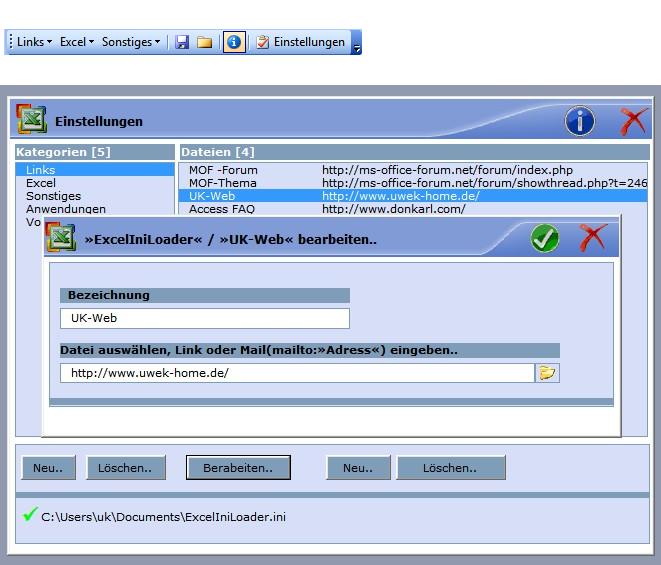Image resolution: width=661 pixels, height=565 pixels.
Task: Select Links category in Kategorien list
Action: [x=41, y=170]
